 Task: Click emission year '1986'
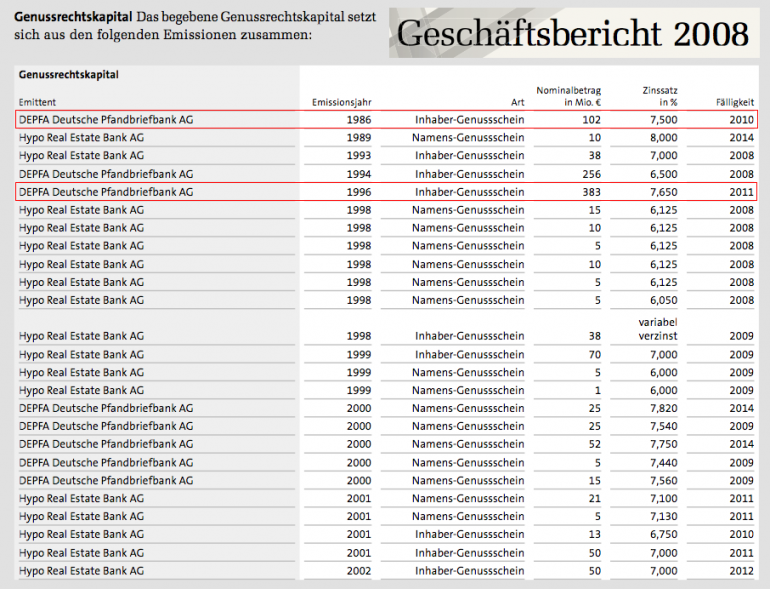tap(359, 120)
